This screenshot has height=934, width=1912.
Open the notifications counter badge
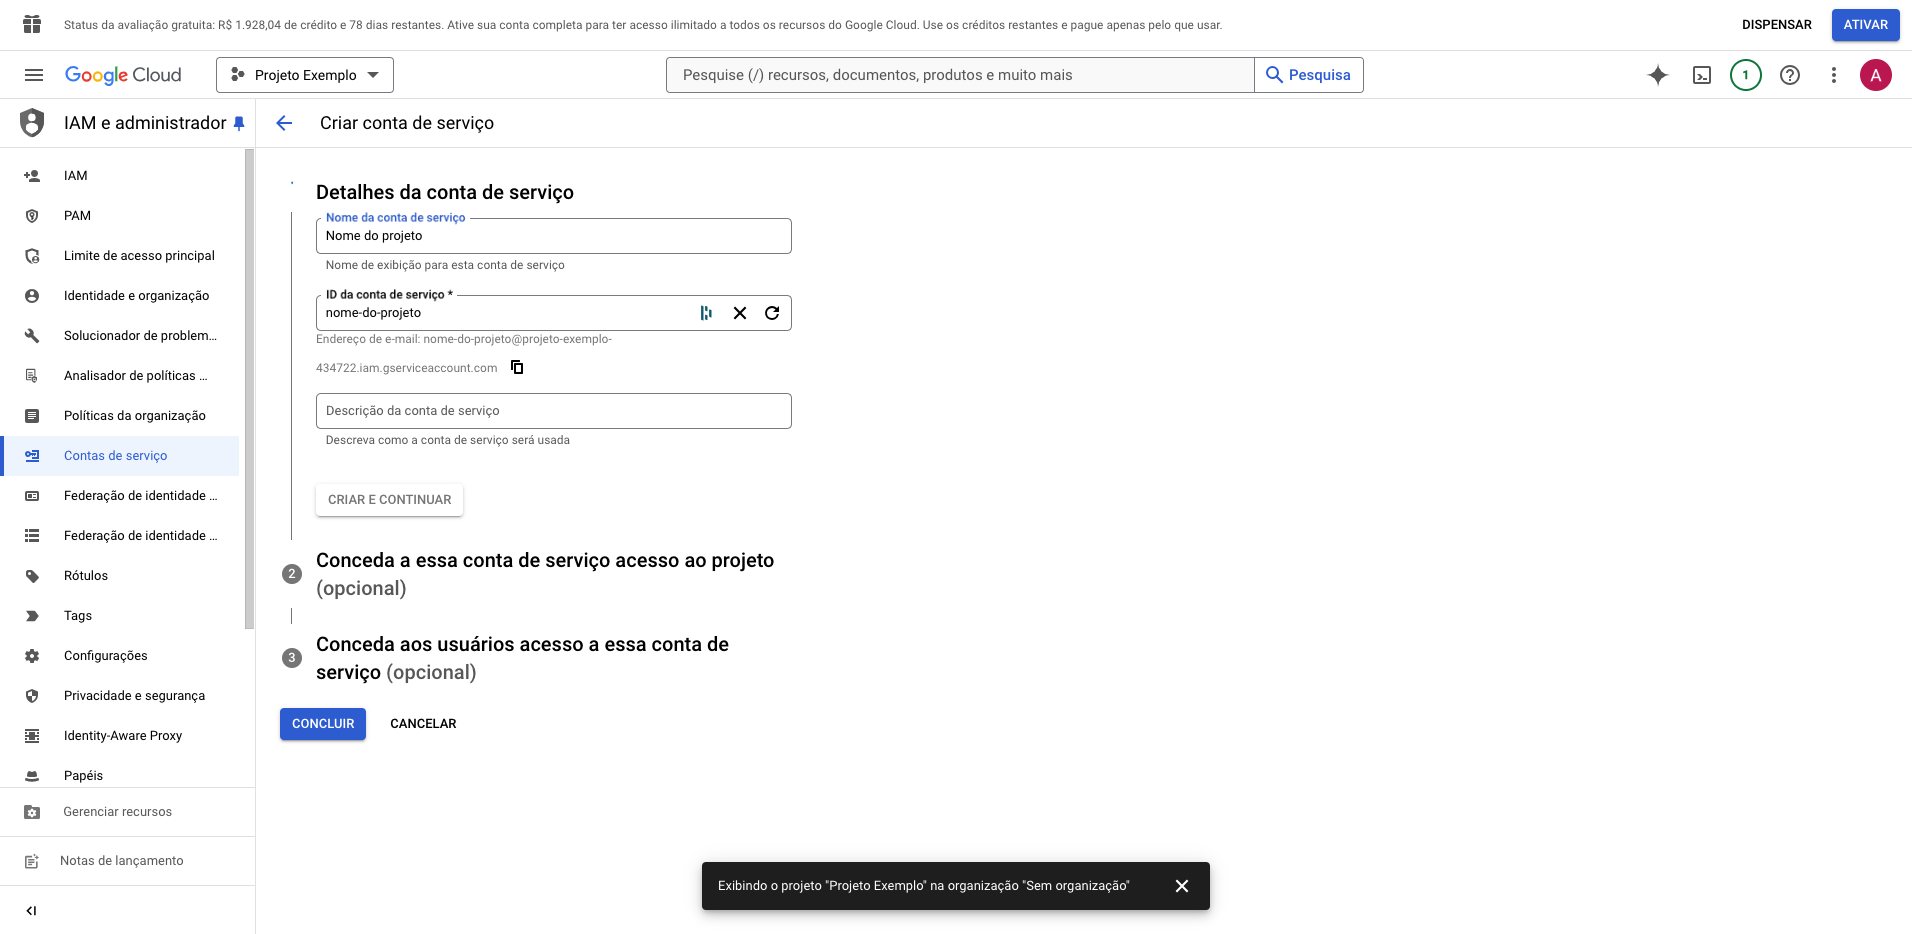1745,75
